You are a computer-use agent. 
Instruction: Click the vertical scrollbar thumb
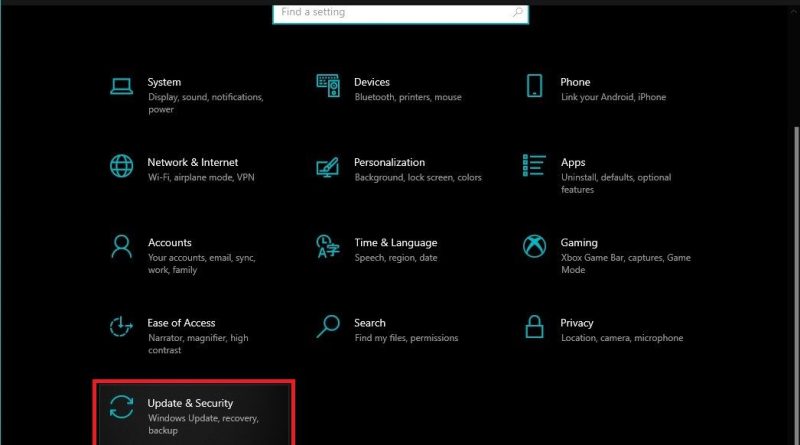(x=796, y=286)
